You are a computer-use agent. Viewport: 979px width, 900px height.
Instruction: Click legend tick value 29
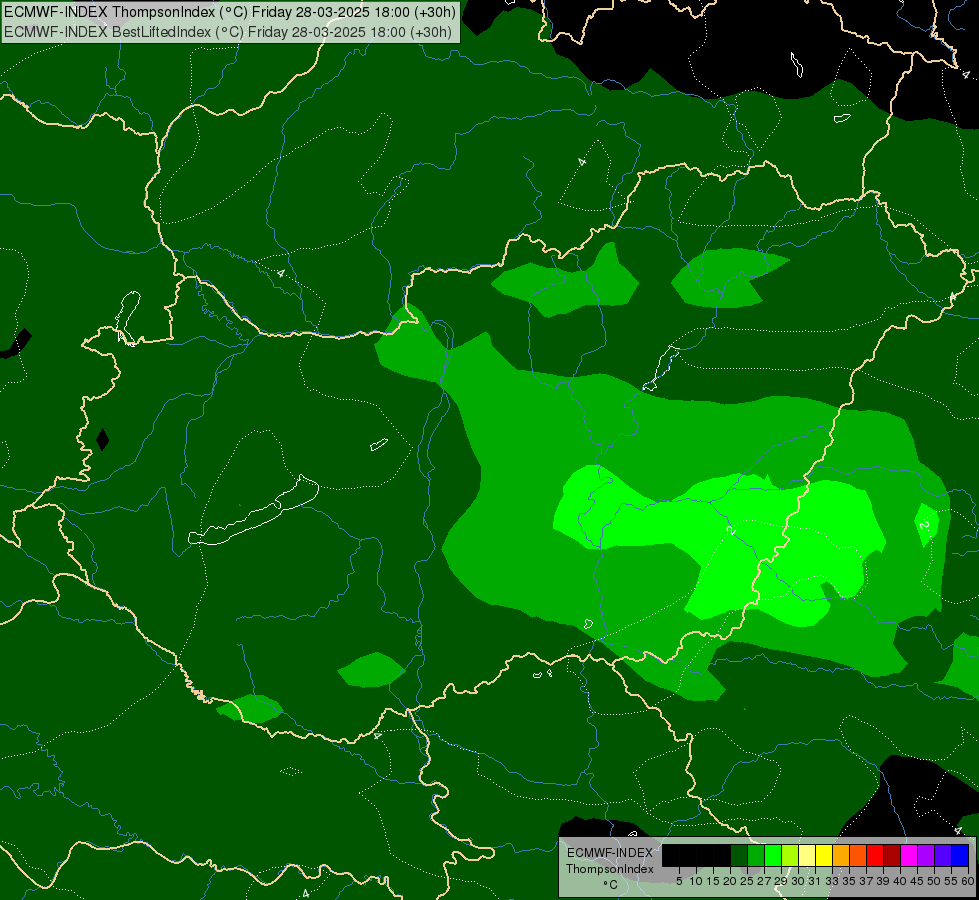coord(781,881)
